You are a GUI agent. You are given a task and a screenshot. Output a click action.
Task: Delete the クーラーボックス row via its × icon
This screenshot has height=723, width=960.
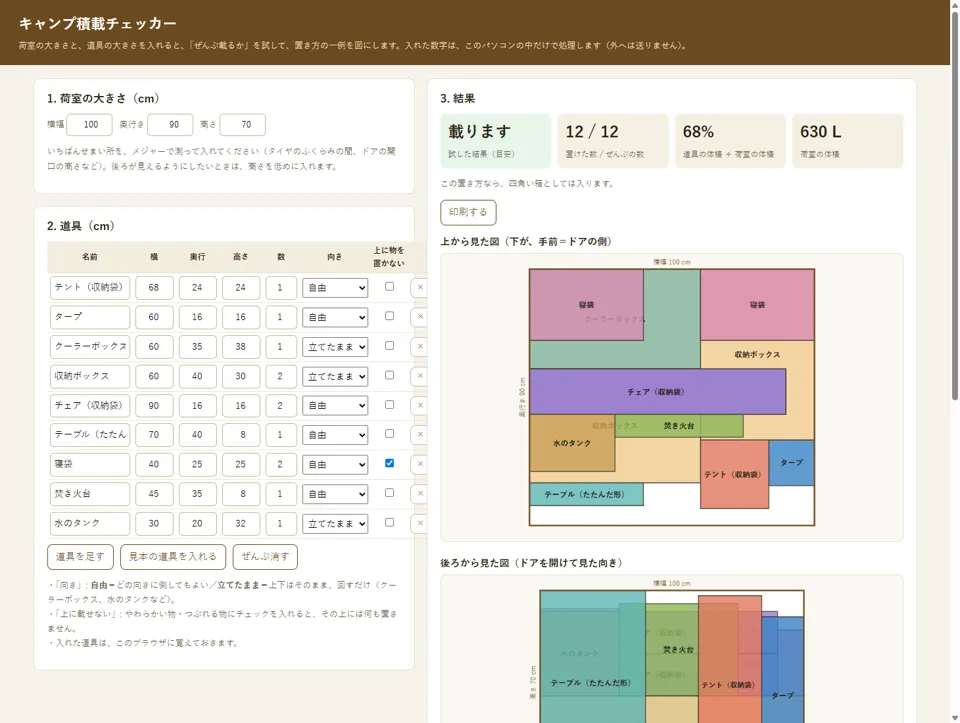(419, 346)
